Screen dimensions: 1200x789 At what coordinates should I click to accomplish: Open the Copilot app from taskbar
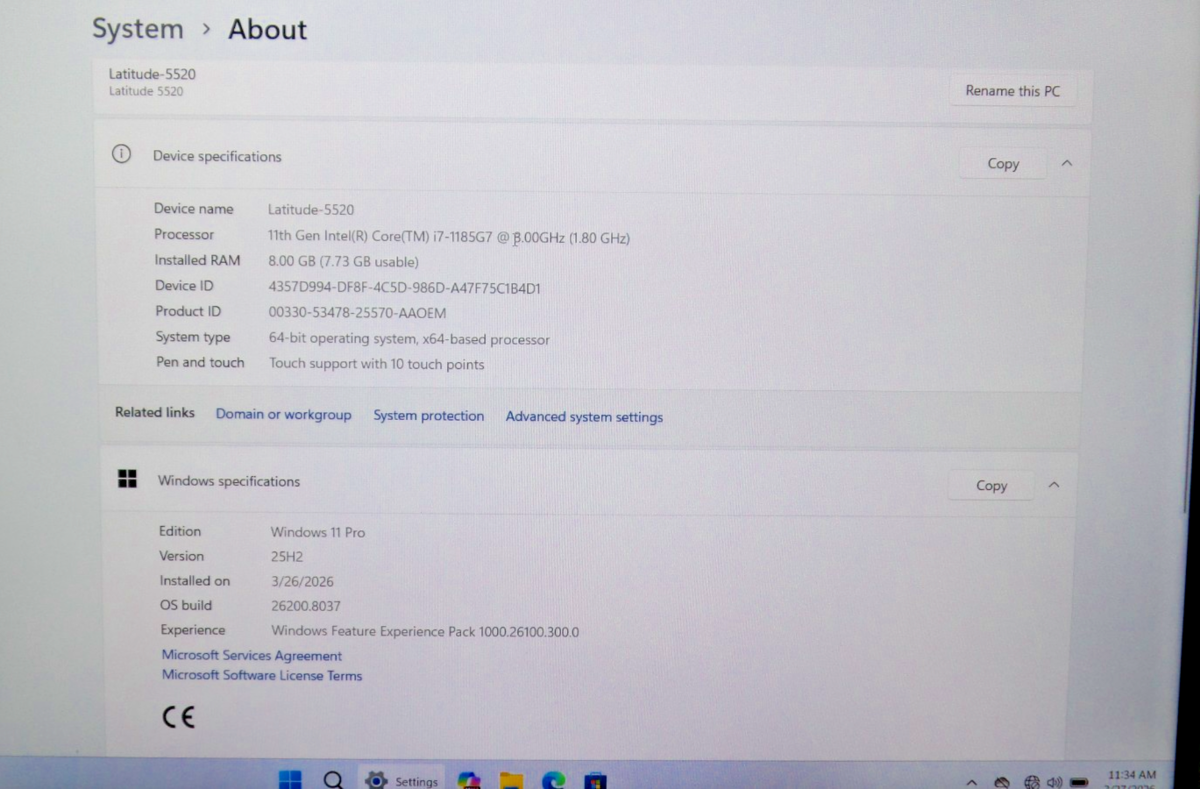pos(469,780)
